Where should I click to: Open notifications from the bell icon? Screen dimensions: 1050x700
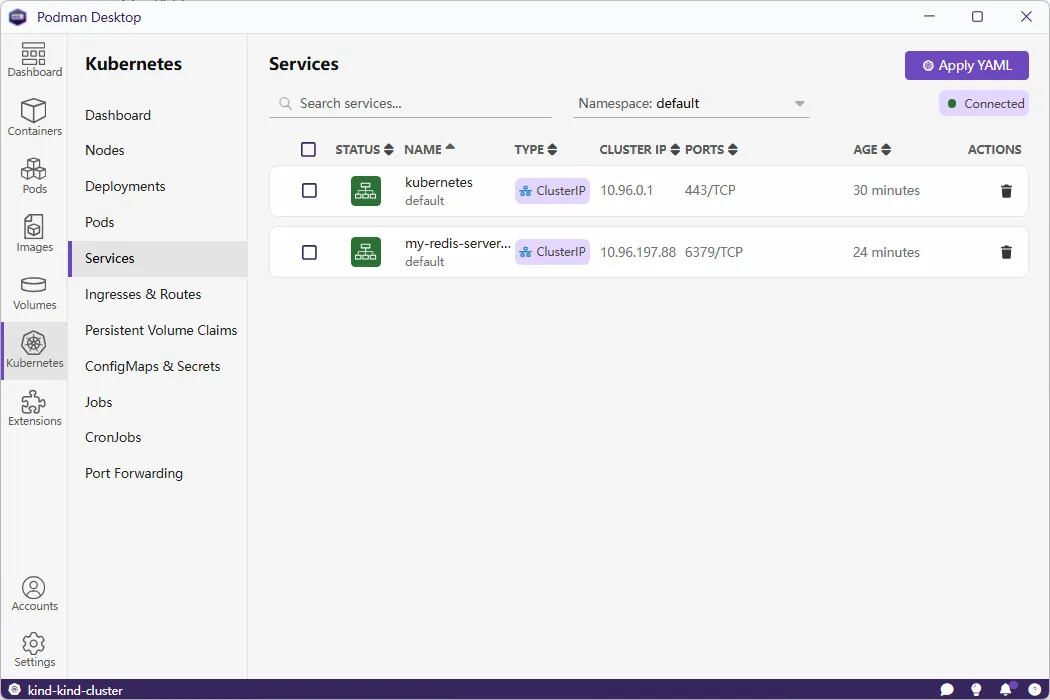tap(1003, 689)
